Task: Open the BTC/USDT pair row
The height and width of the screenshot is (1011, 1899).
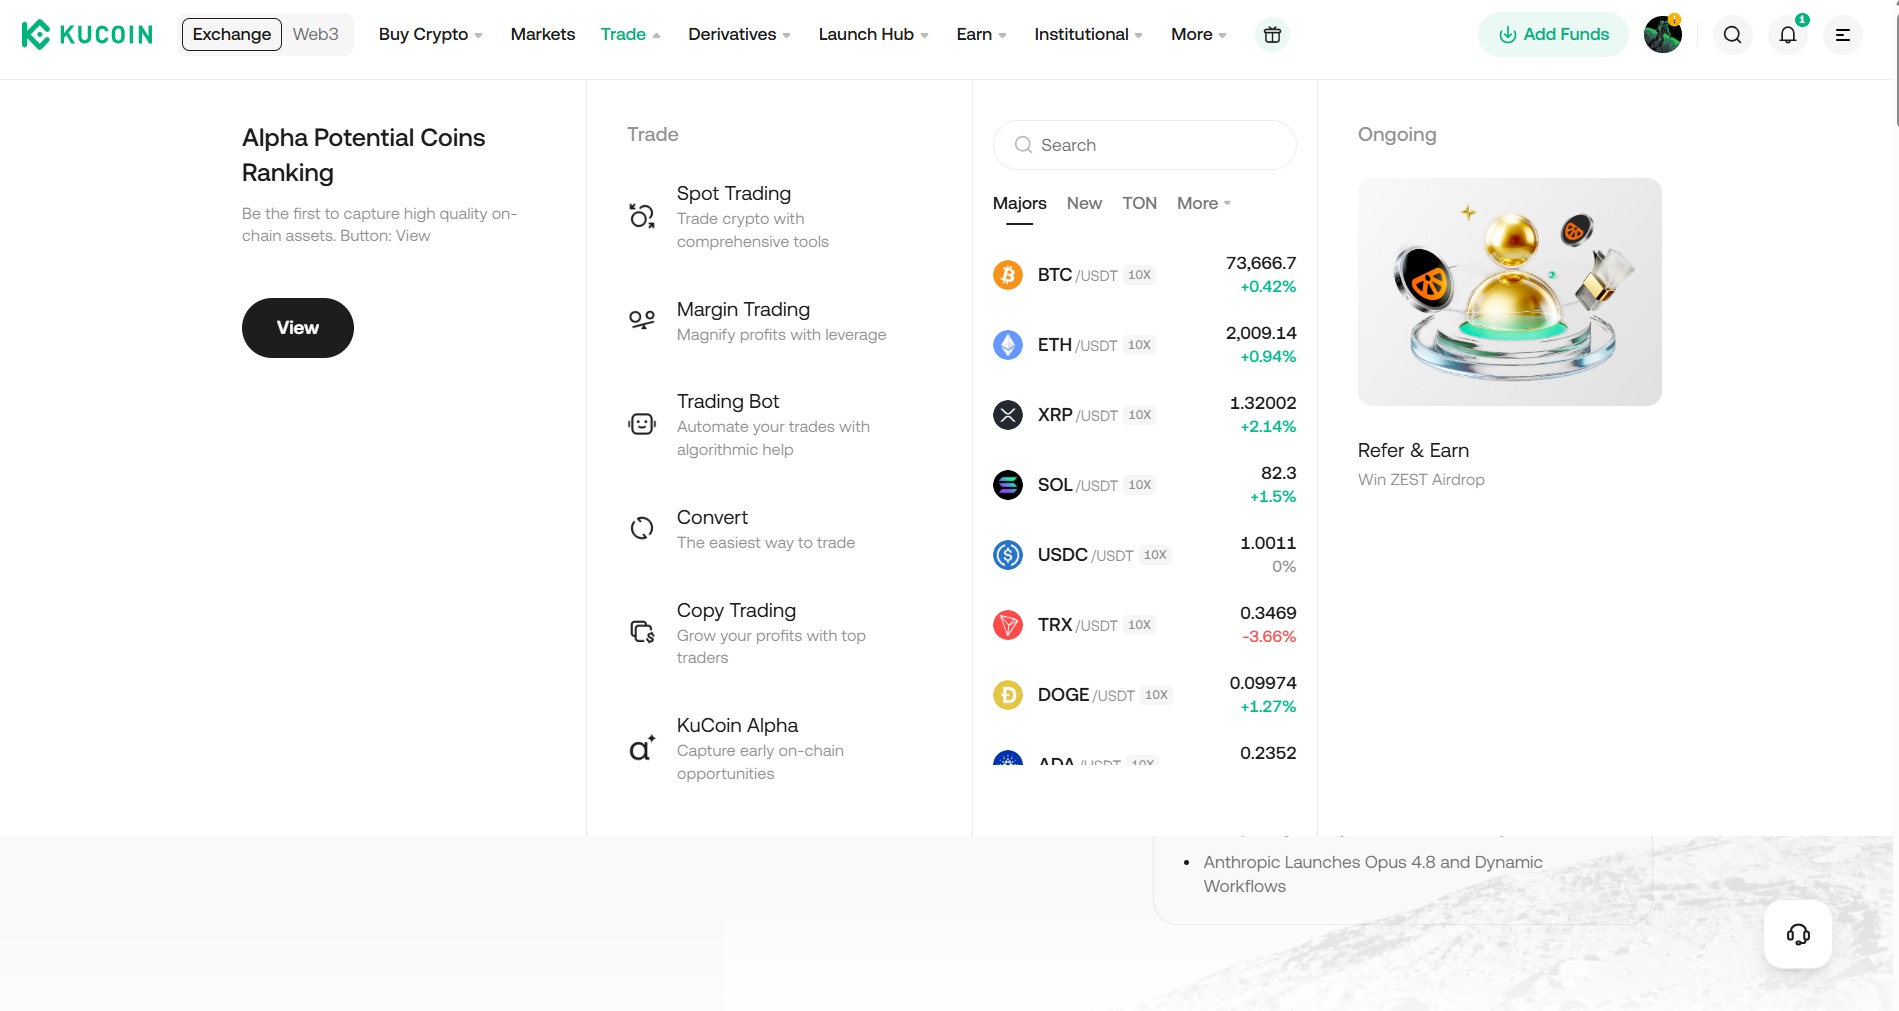Action: (x=1145, y=275)
